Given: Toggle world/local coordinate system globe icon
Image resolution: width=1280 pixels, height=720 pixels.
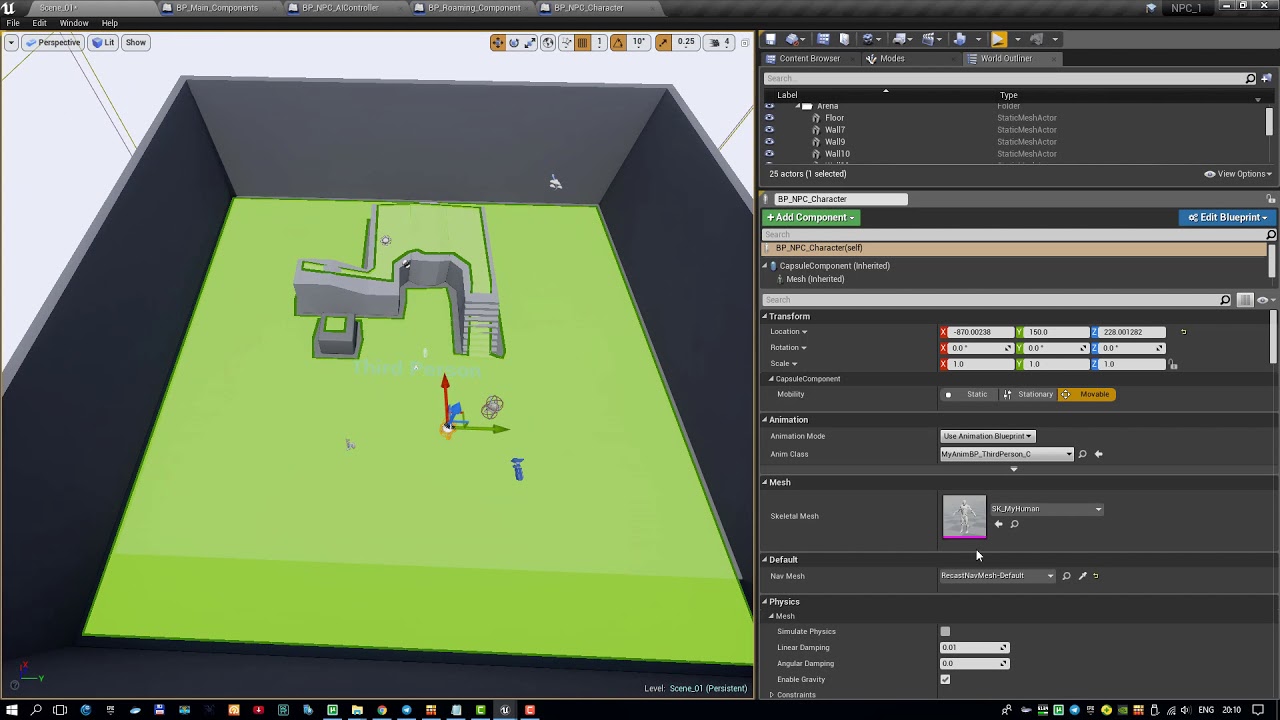Looking at the screenshot, I should [x=548, y=42].
